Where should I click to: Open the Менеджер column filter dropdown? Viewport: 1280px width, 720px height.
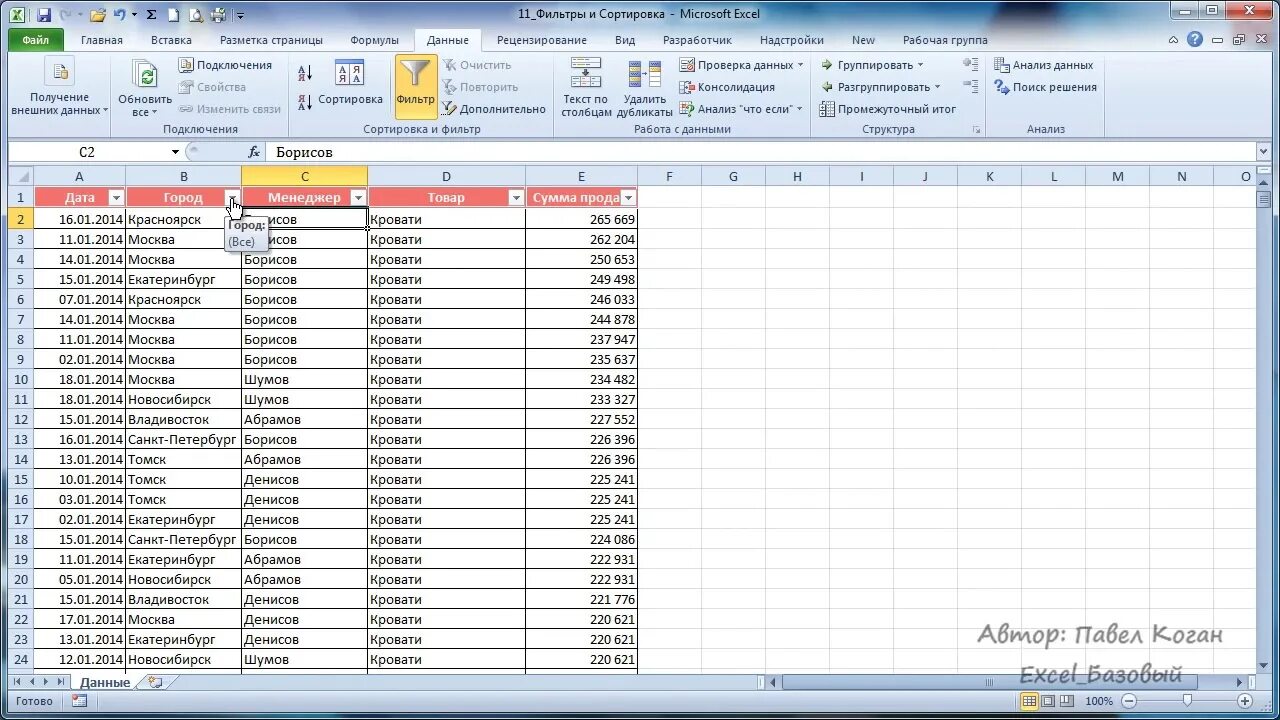(x=358, y=198)
